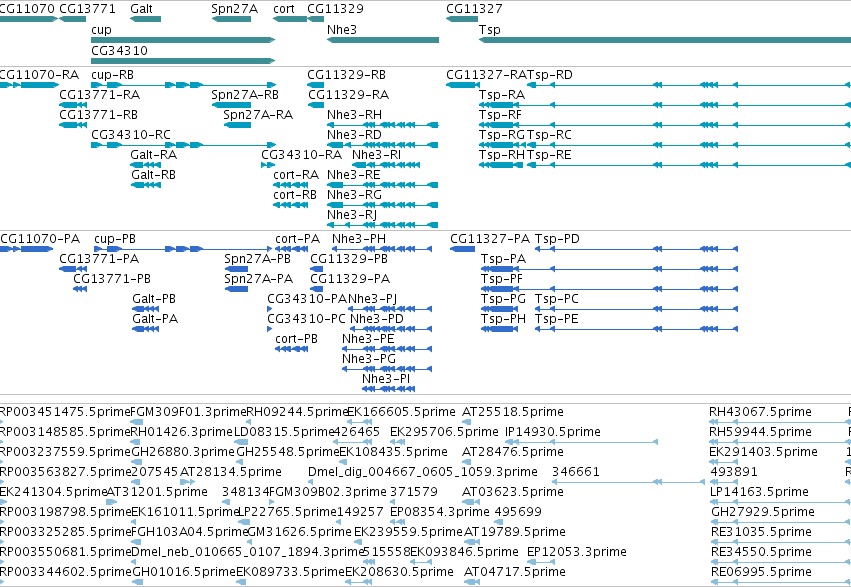851x587 pixels.
Task: Select Nhe3-RD transcript label
Action: 354,135
